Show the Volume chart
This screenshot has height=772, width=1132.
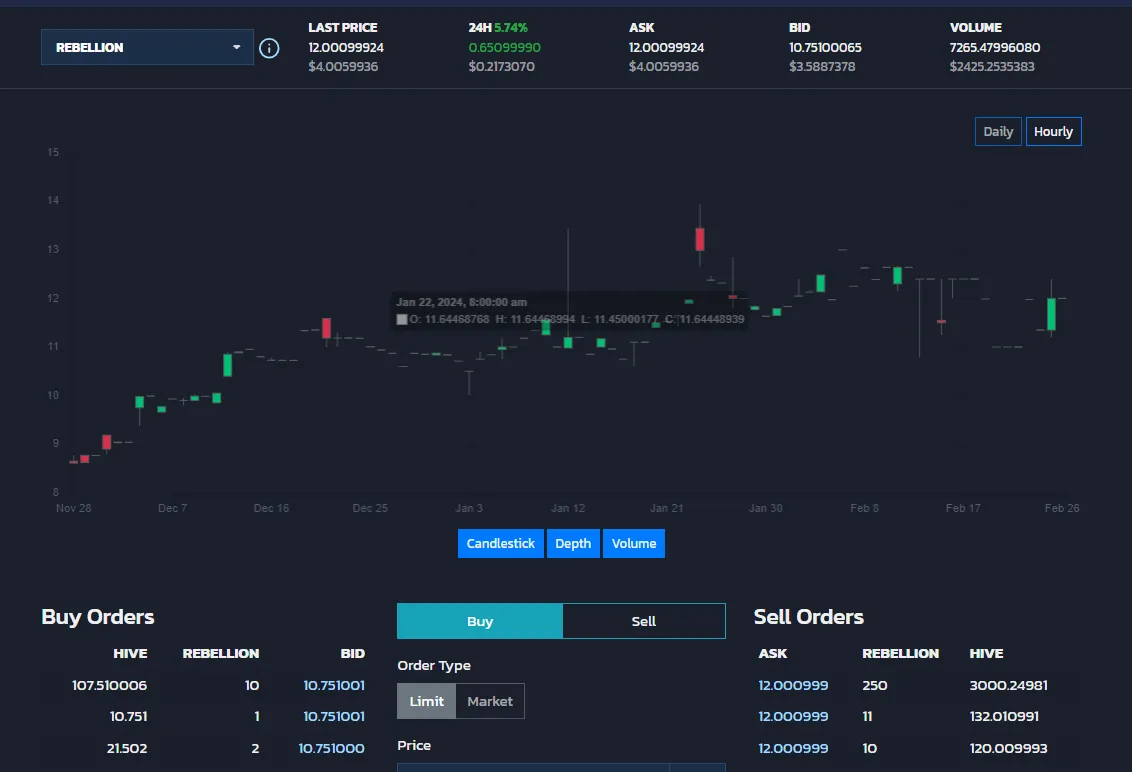tap(634, 543)
